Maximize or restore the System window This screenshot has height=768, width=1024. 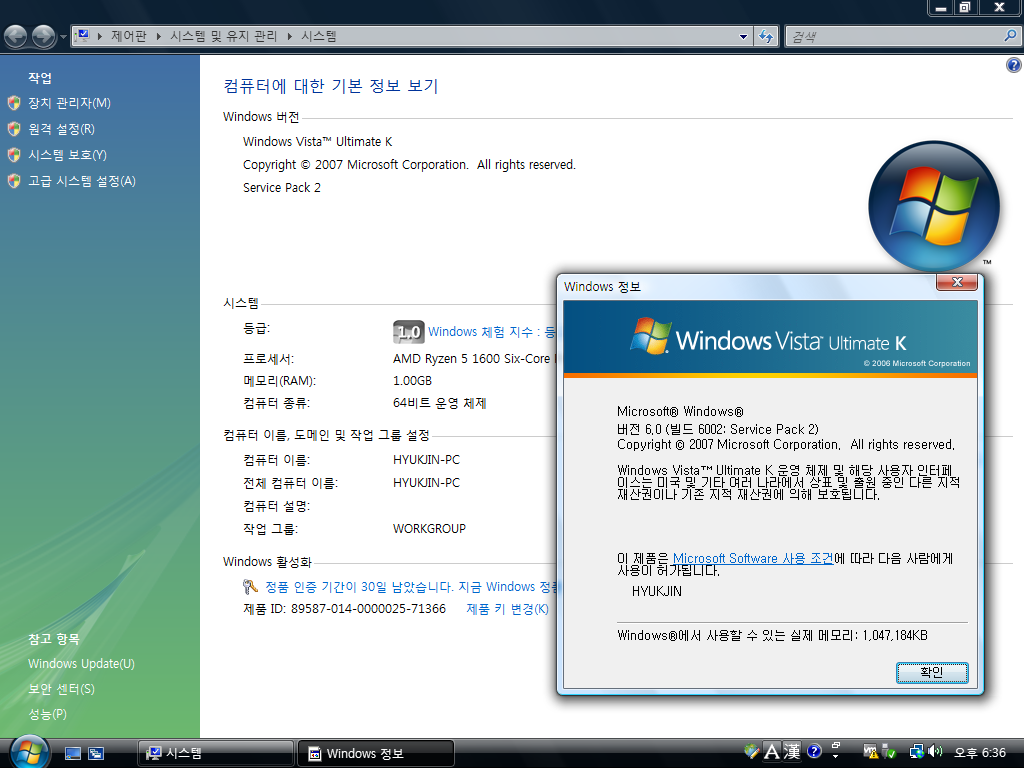tap(965, 7)
